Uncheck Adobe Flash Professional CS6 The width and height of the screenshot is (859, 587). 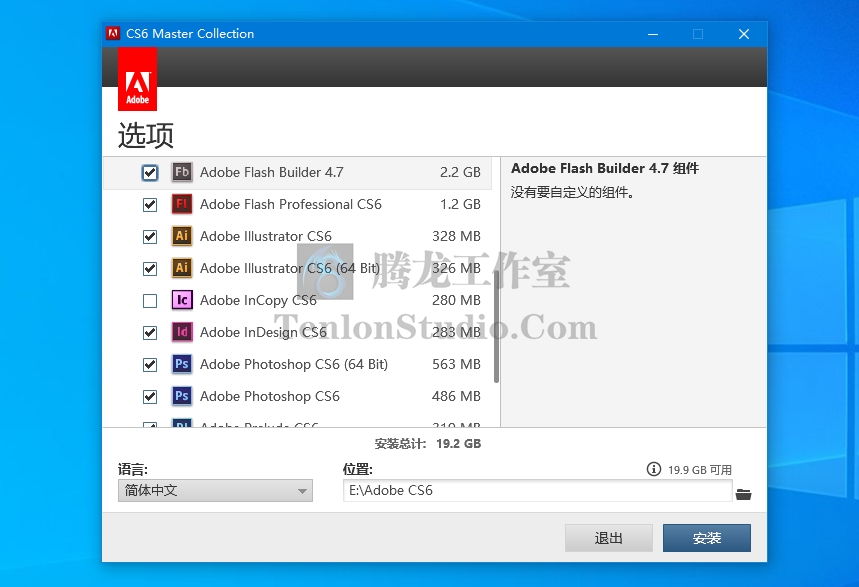pyautogui.click(x=150, y=205)
